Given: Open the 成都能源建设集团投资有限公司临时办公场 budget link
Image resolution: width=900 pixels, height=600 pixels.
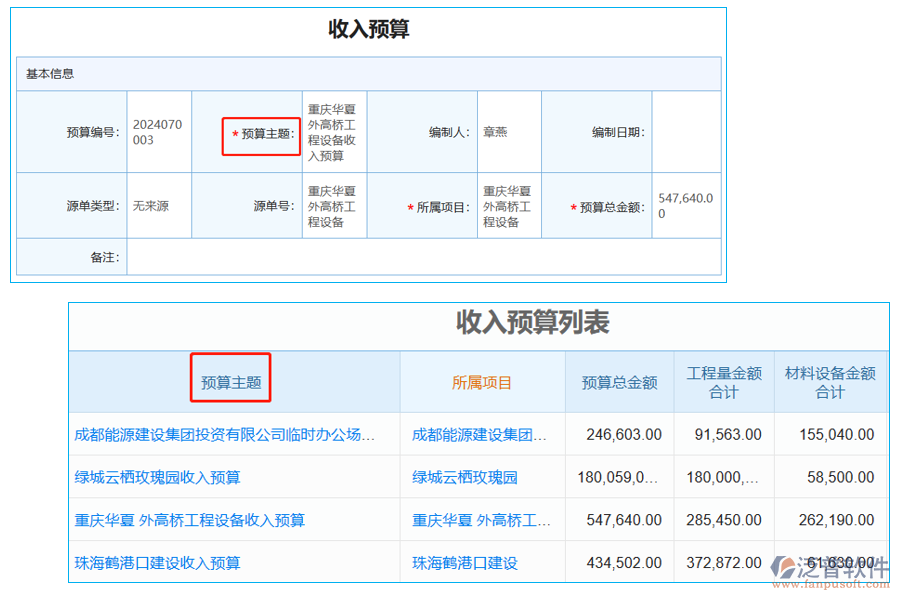Looking at the screenshot, I should point(225,434).
